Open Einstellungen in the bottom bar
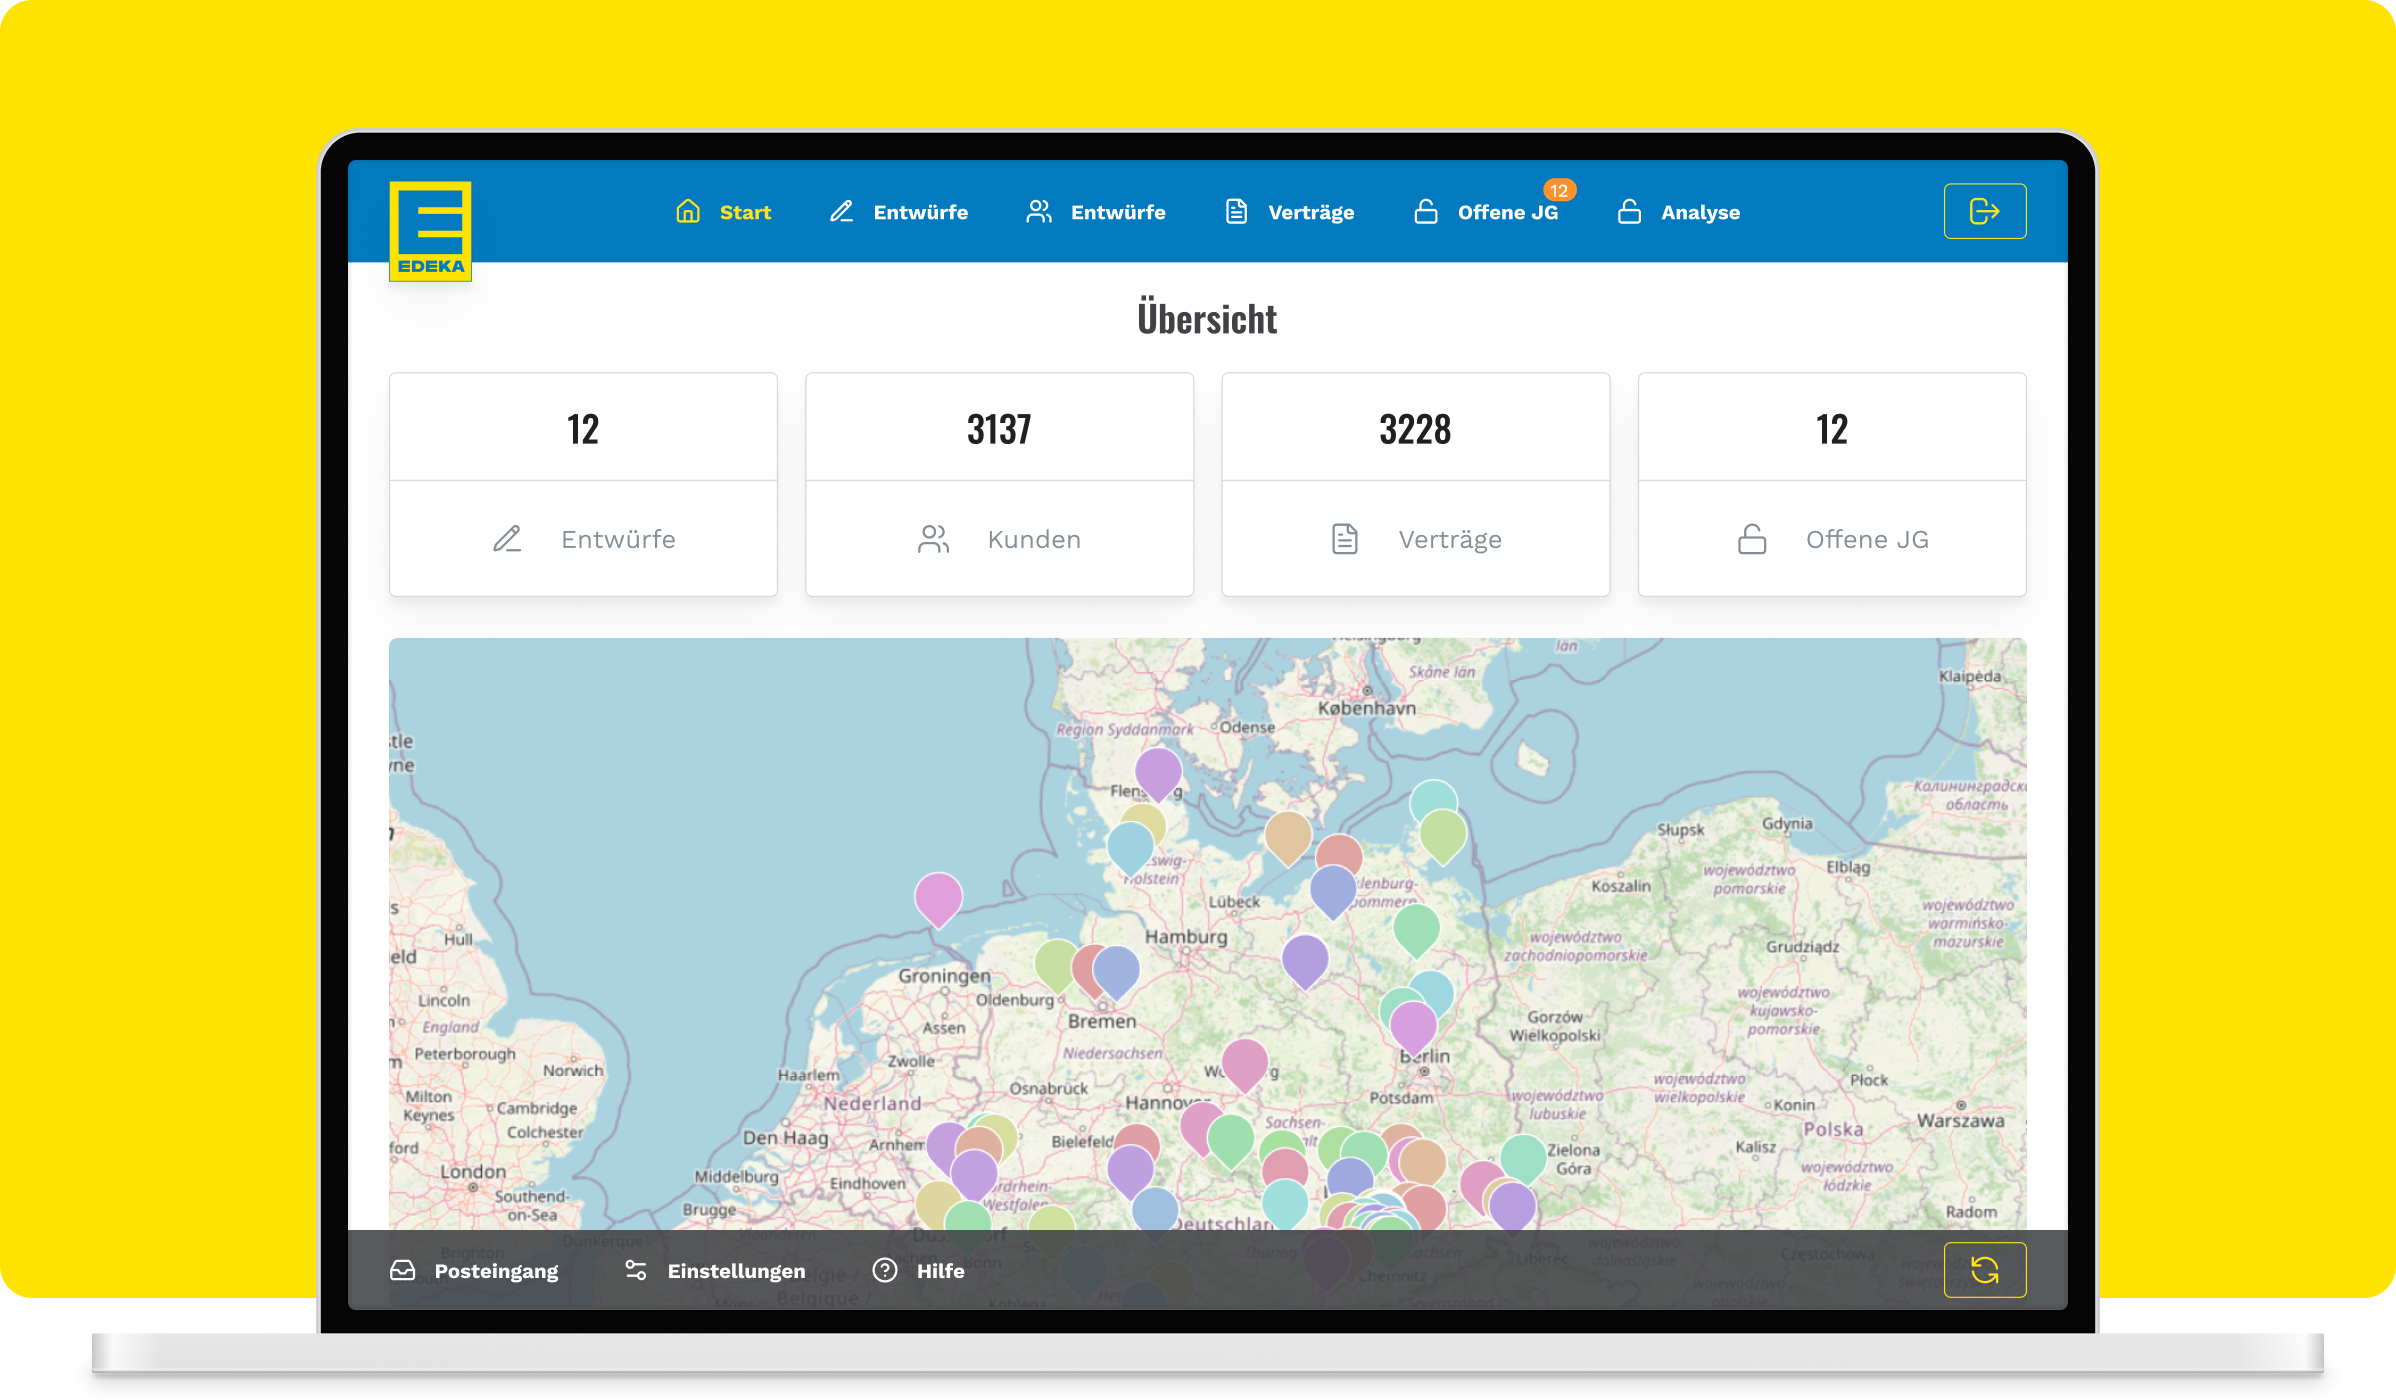 pyautogui.click(x=715, y=1270)
